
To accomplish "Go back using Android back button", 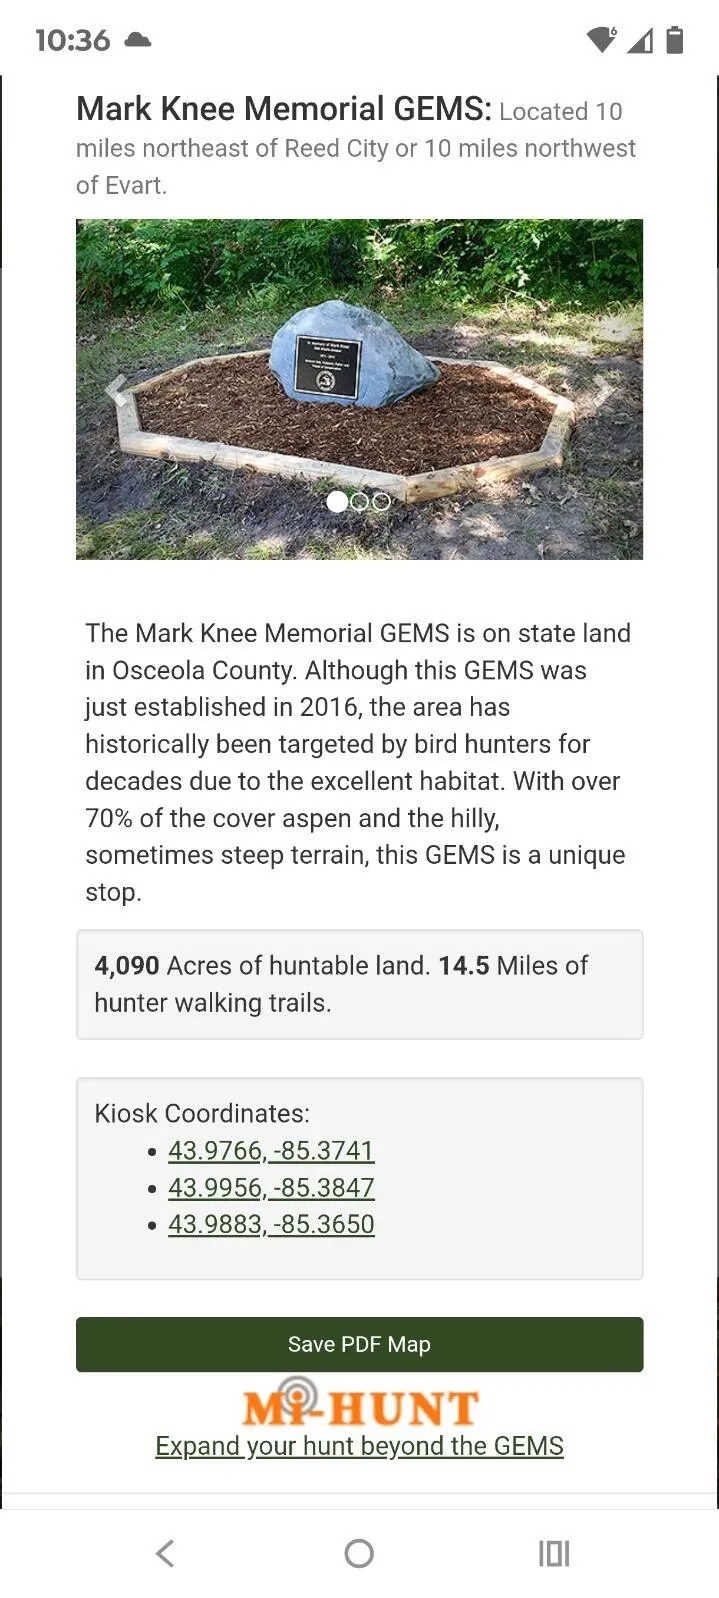I will pos(165,1553).
